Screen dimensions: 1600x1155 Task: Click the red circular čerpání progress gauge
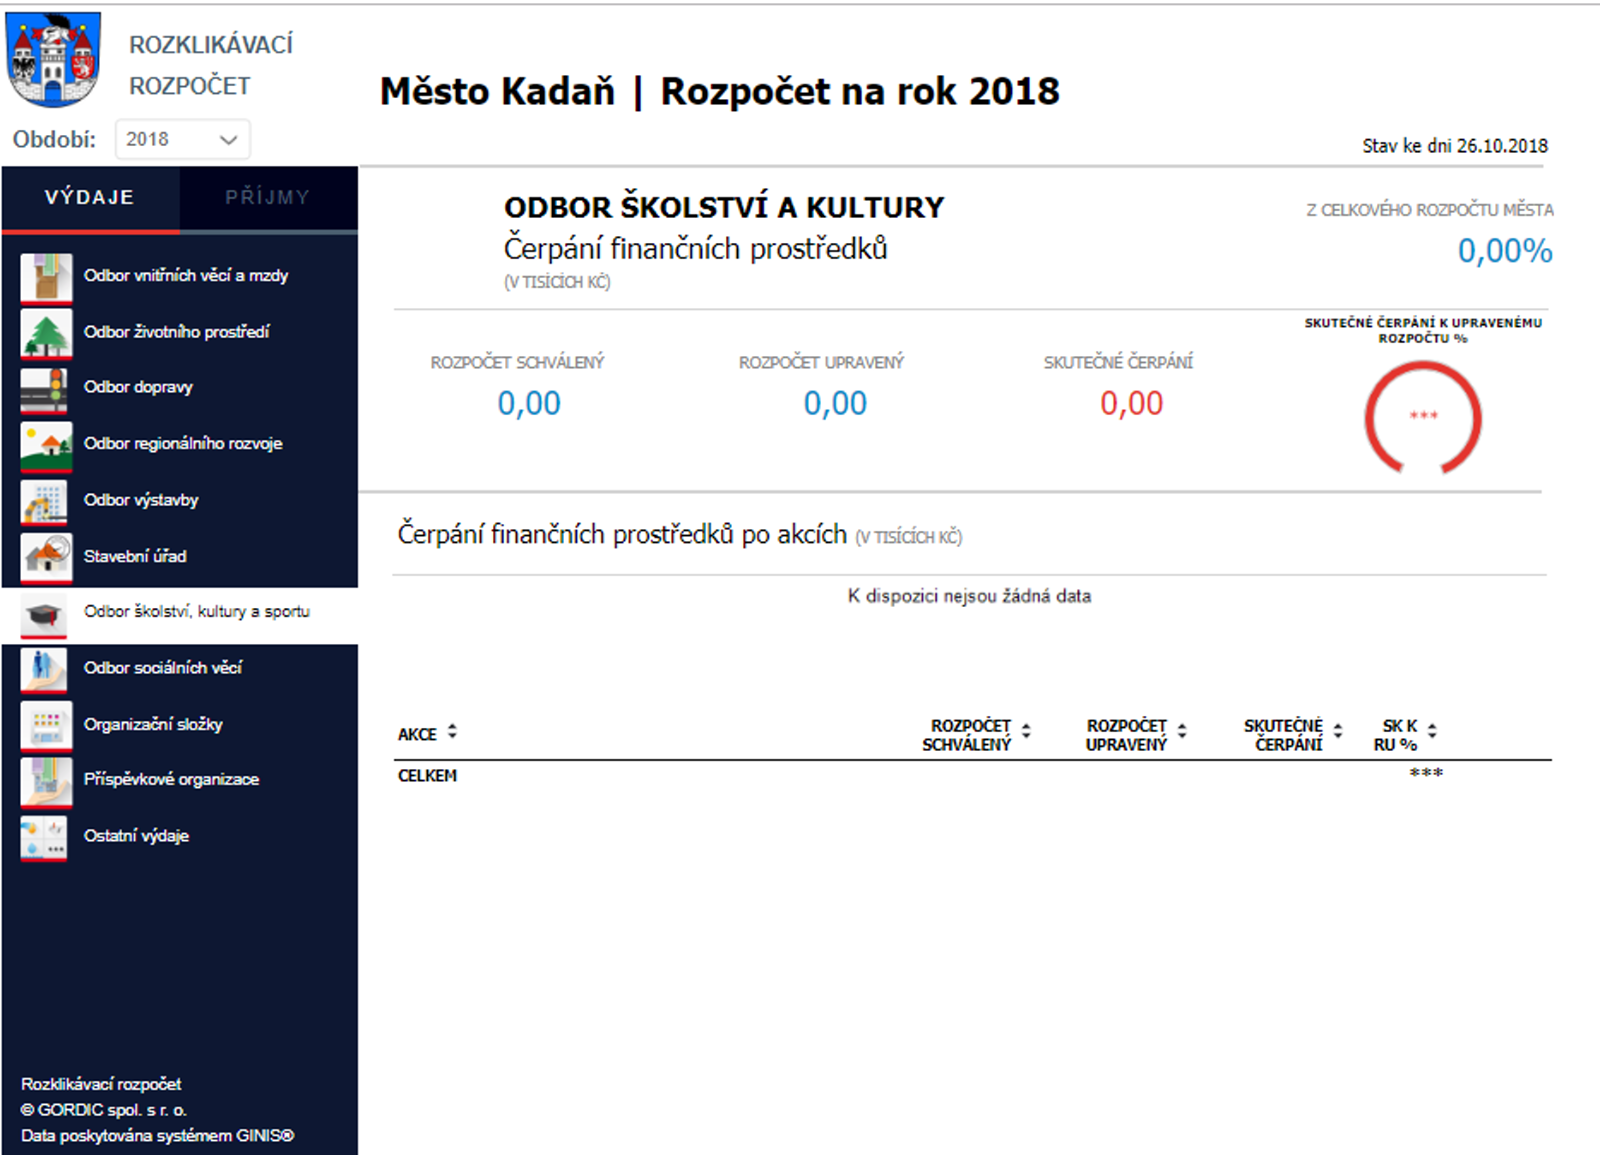[1422, 417]
